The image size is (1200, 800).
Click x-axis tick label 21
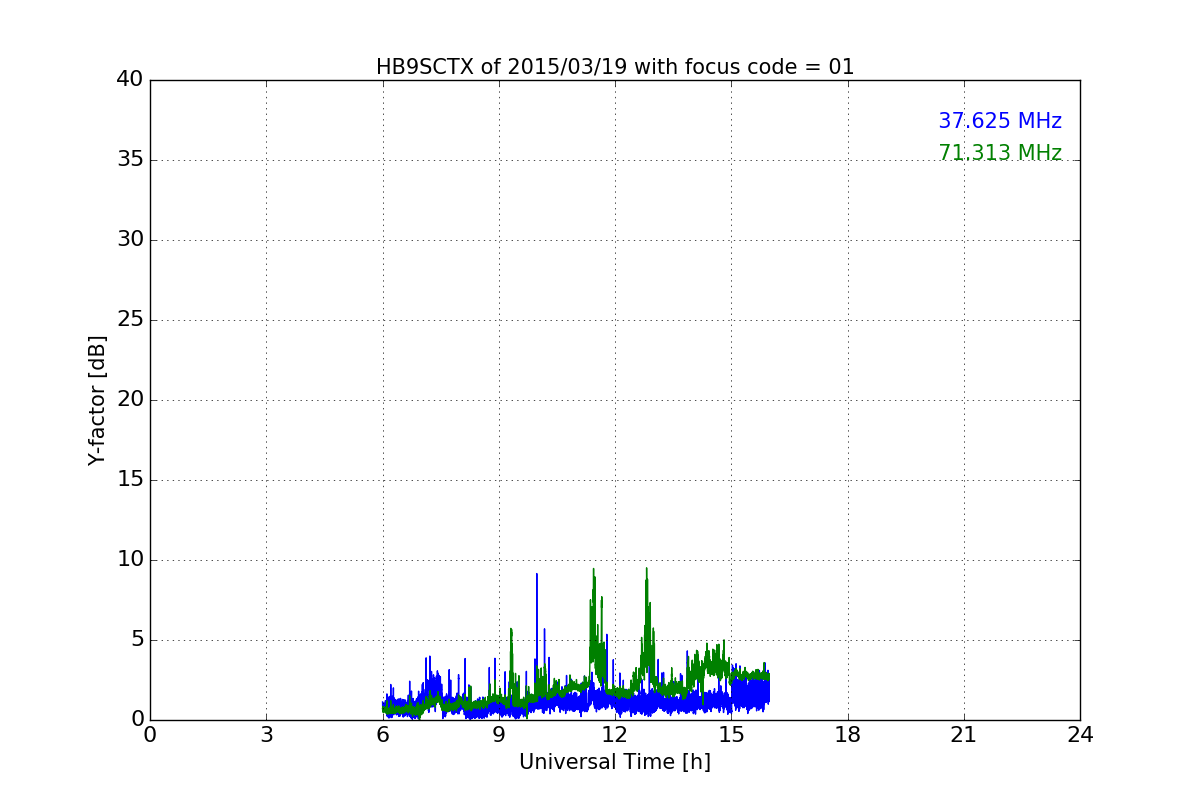pos(964,735)
